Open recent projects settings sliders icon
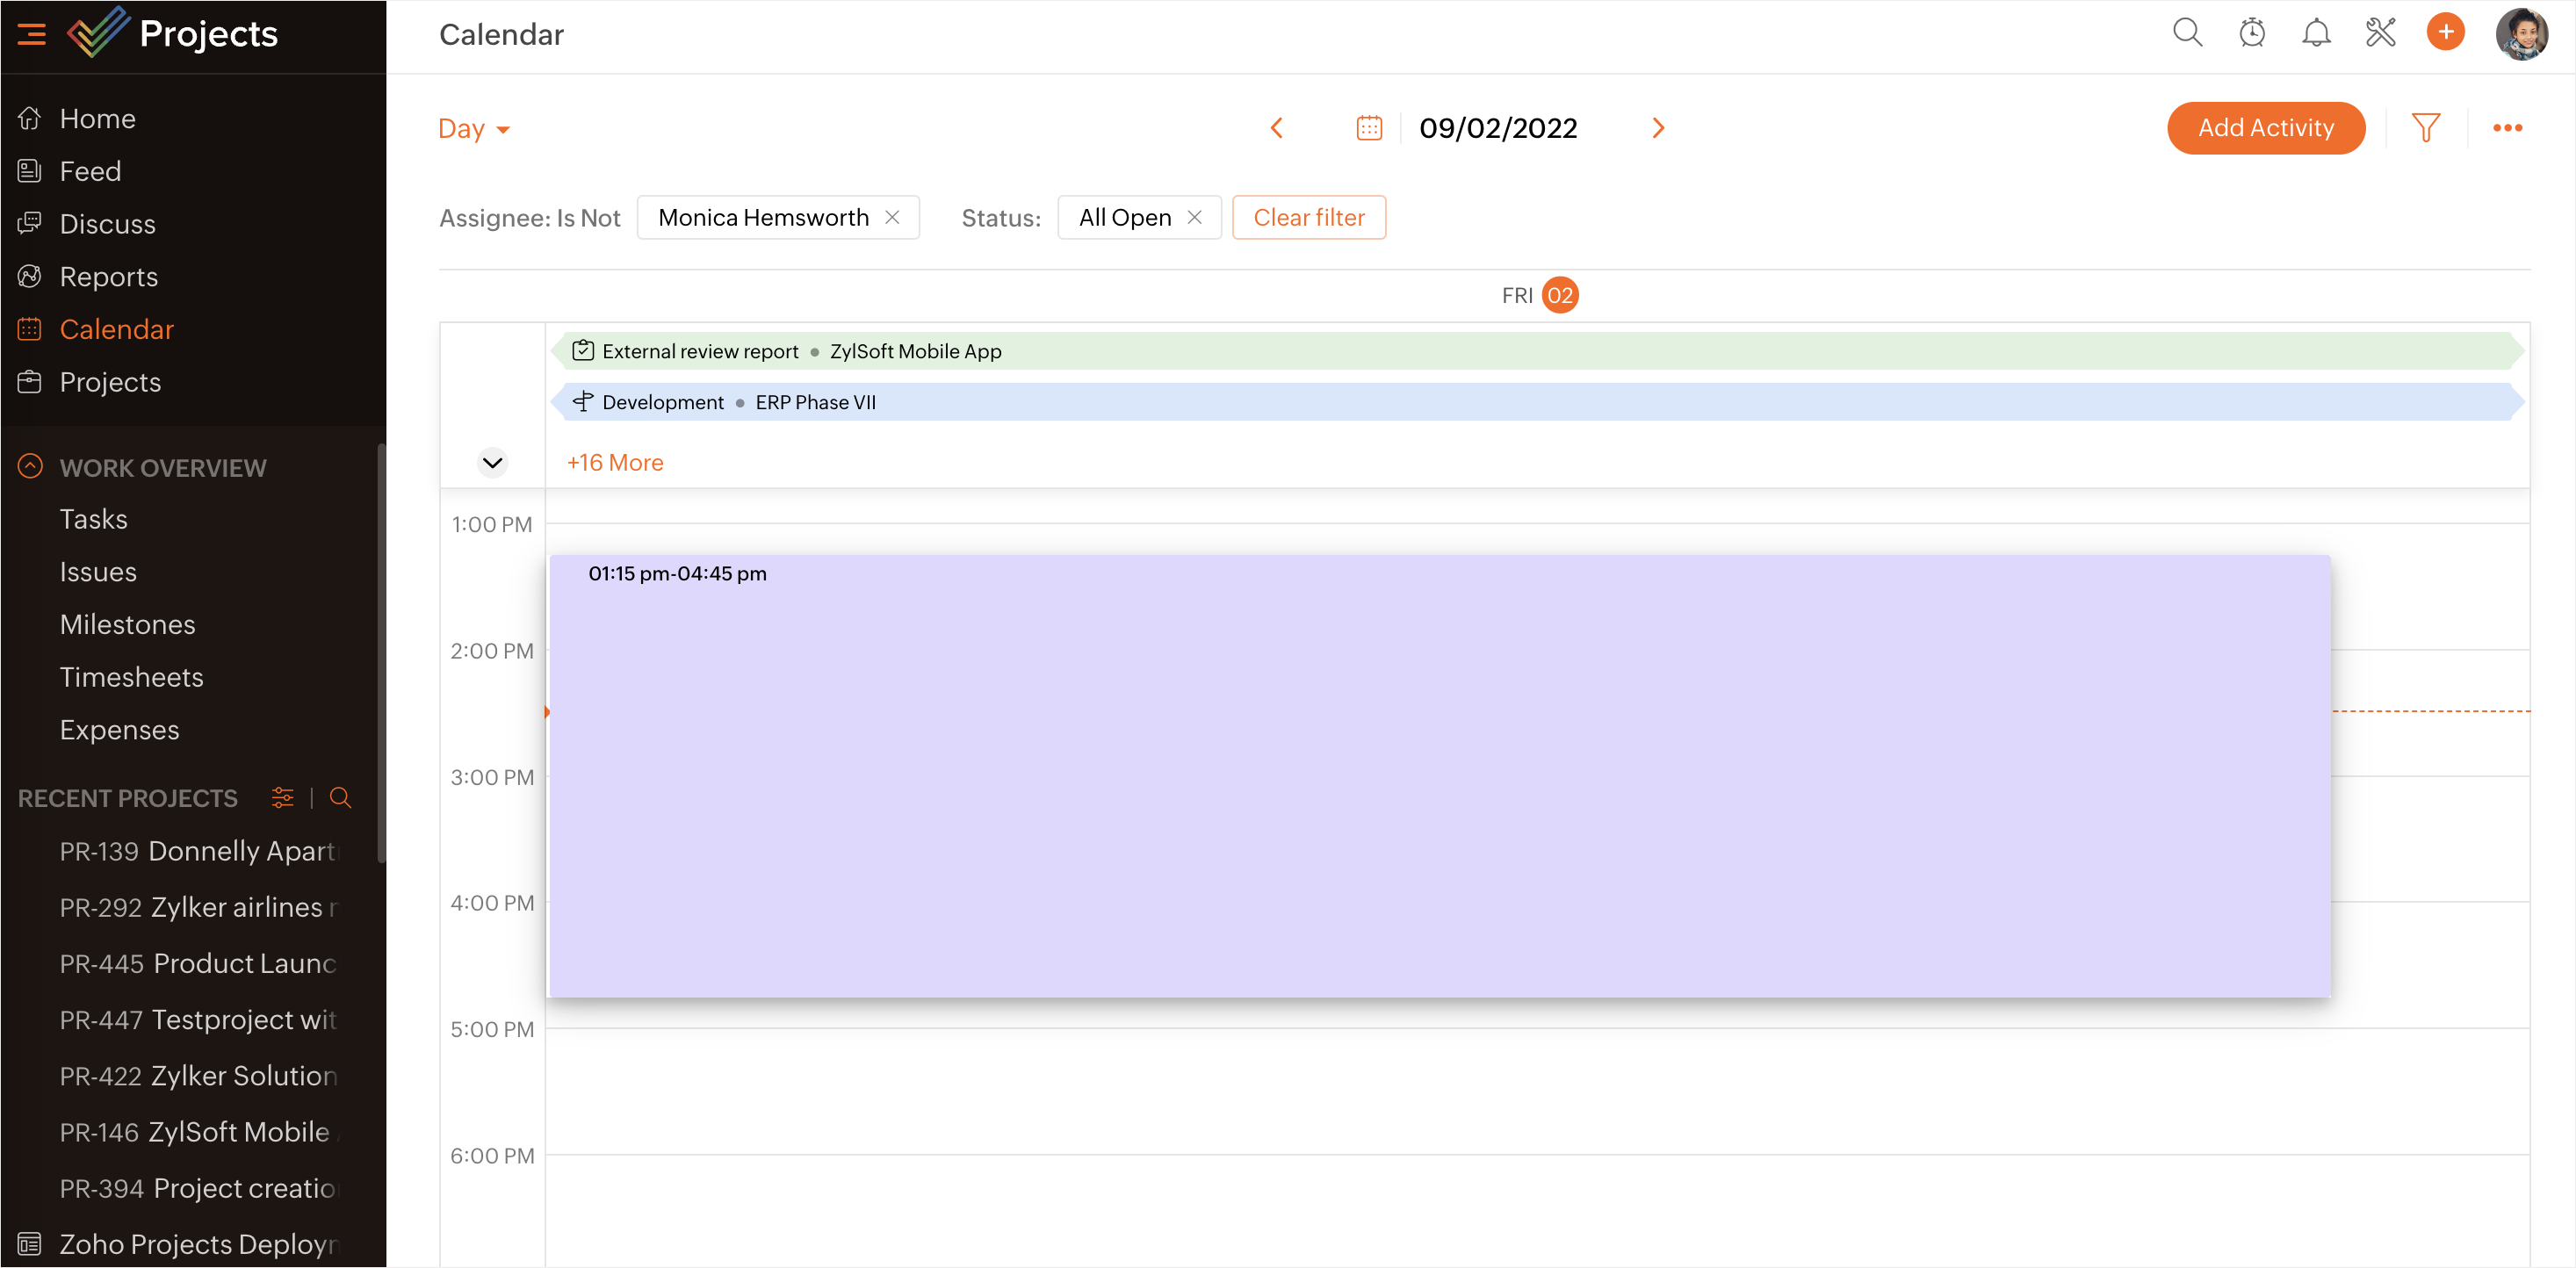2576x1268 pixels. click(x=283, y=797)
